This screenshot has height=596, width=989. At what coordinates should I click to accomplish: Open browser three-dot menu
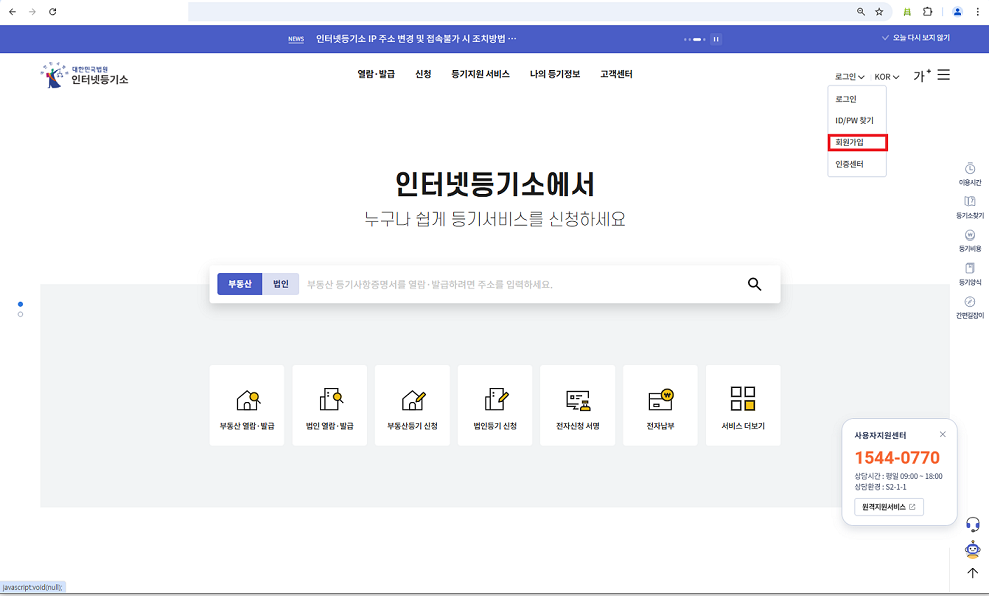978,11
